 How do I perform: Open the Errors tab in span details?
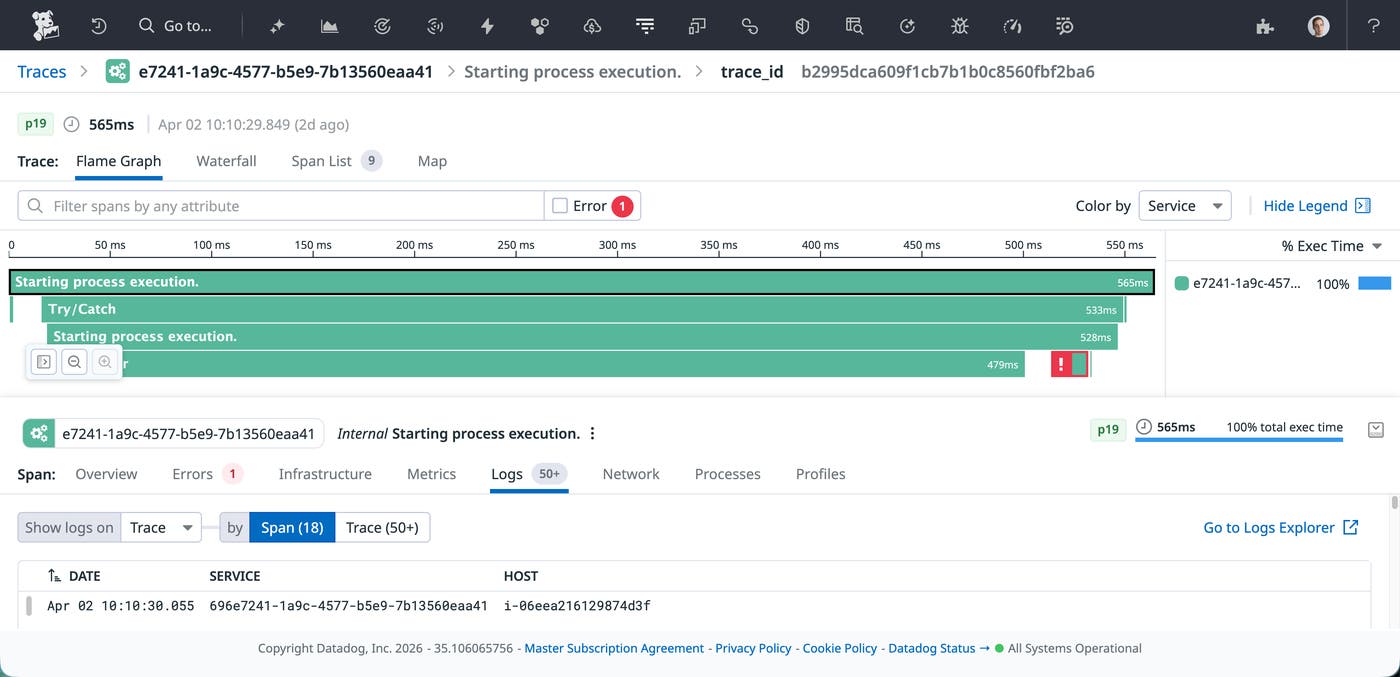pyautogui.click(x=191, y=474)
